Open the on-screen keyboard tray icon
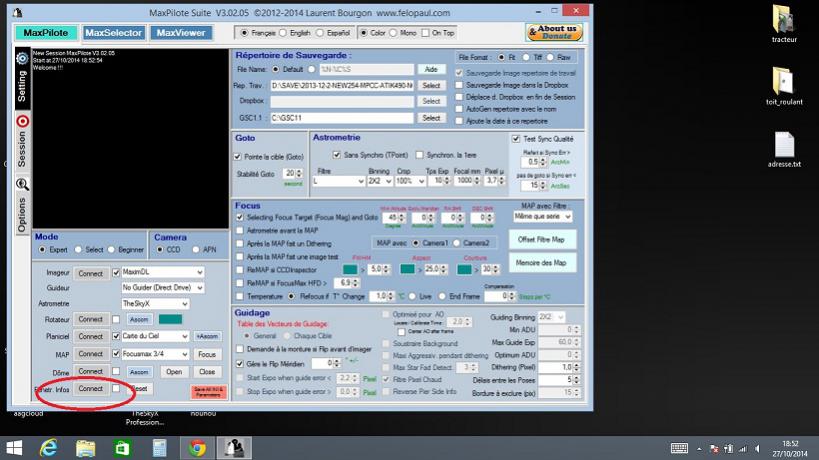Screen dimensions: 819x460 679,448
